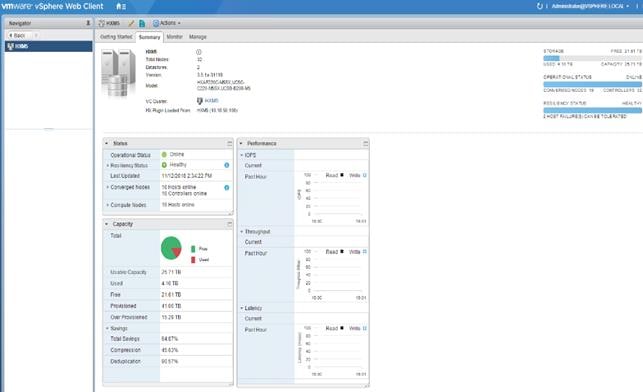Open the Administrator user dropdown
Screen dimensions: 643x392
coord(590,6)
